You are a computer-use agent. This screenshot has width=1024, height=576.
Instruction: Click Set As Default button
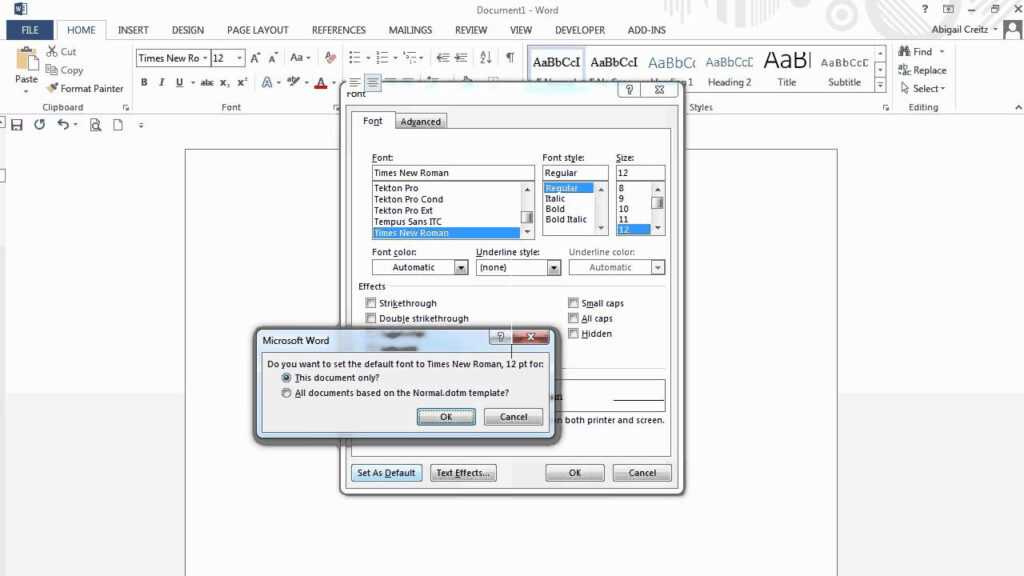385,472
